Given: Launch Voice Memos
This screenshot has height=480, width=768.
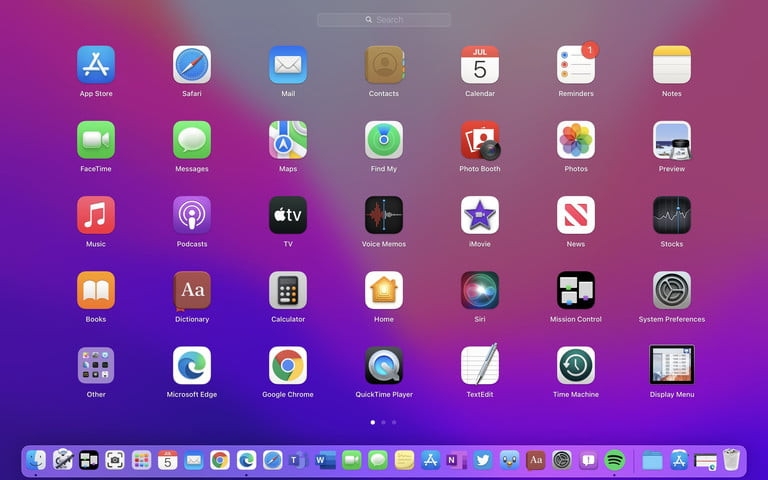Looking at the screenshot, I should (384, 215).
